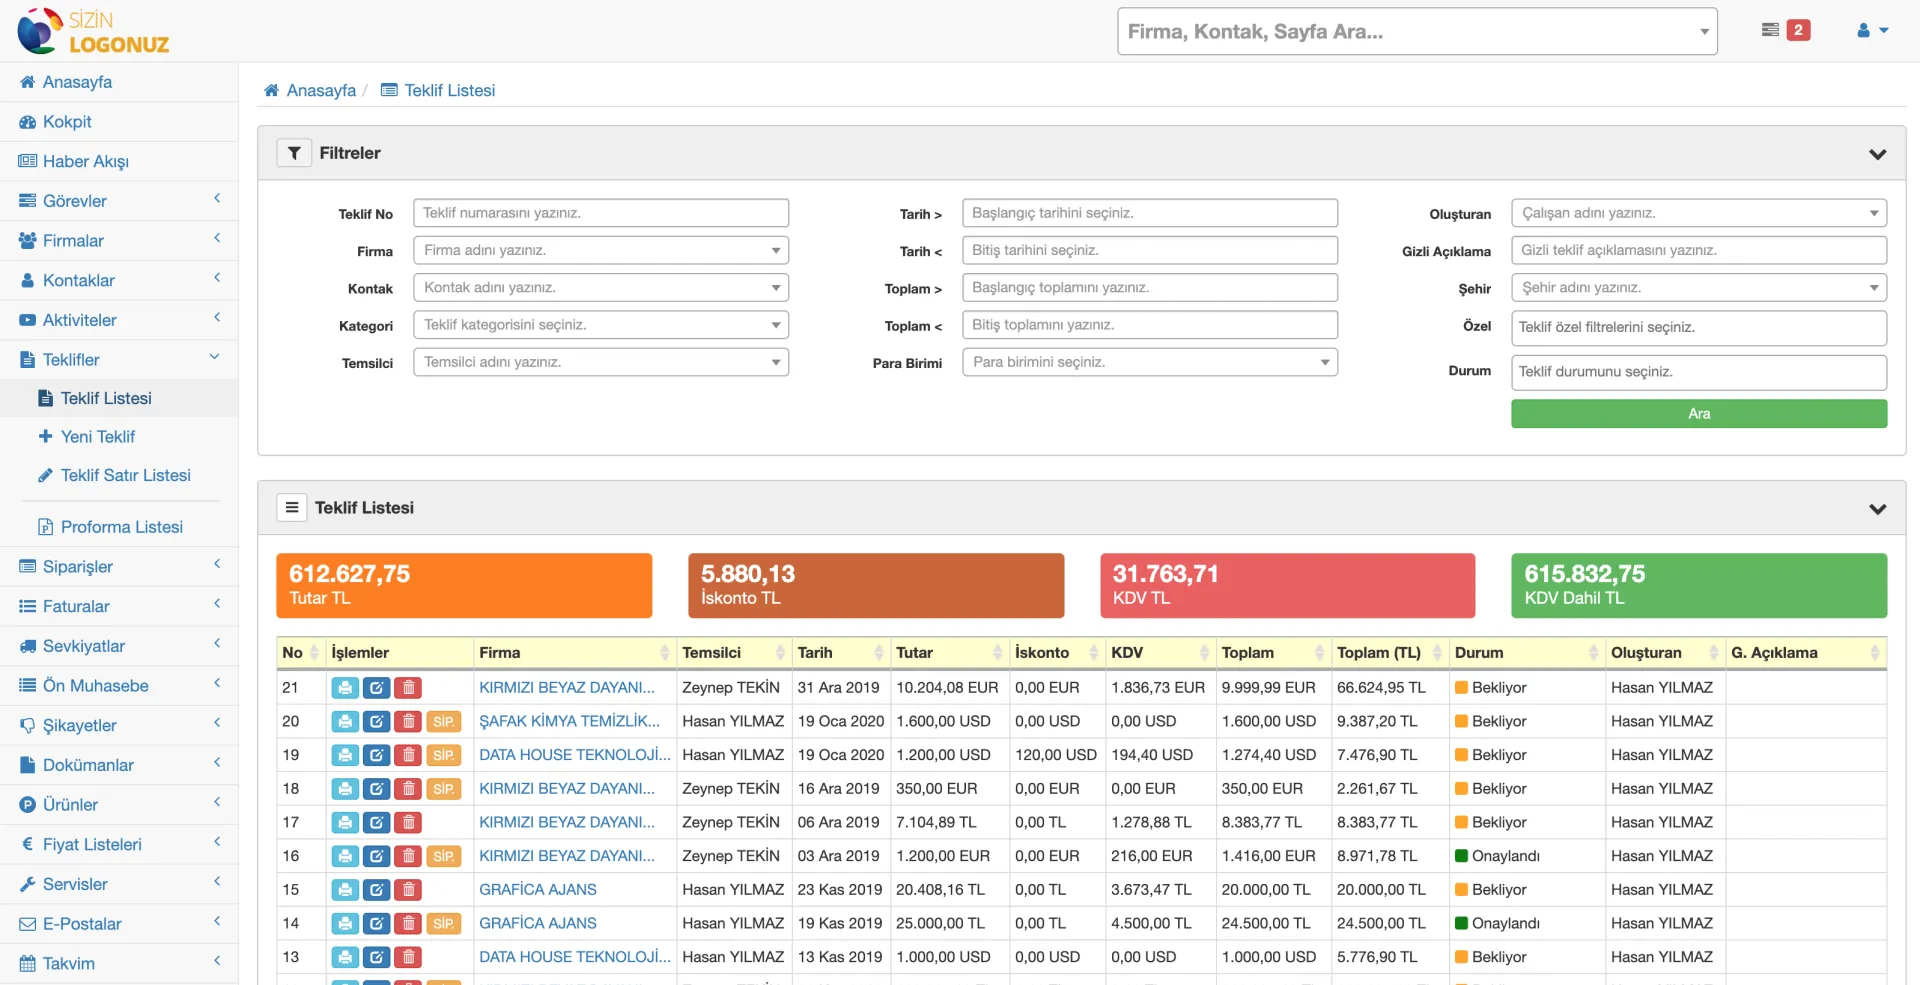The image size is (1920, 985).
Task: Open the Kontak filter dropdown
Action: point(601,288)
